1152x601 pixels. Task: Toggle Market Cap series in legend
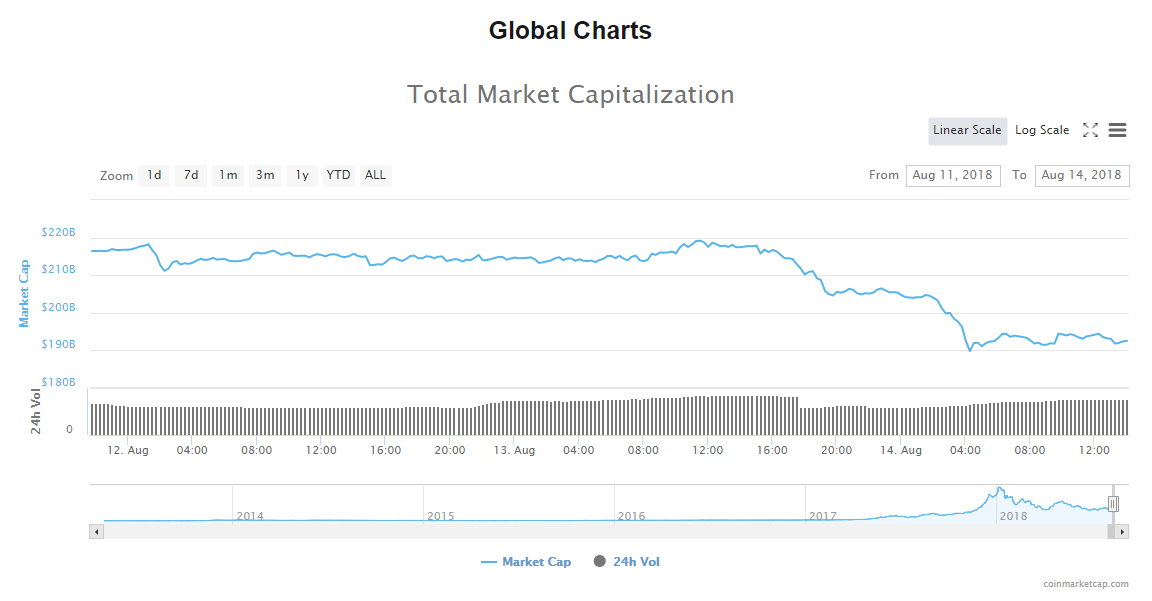(526, 562)
